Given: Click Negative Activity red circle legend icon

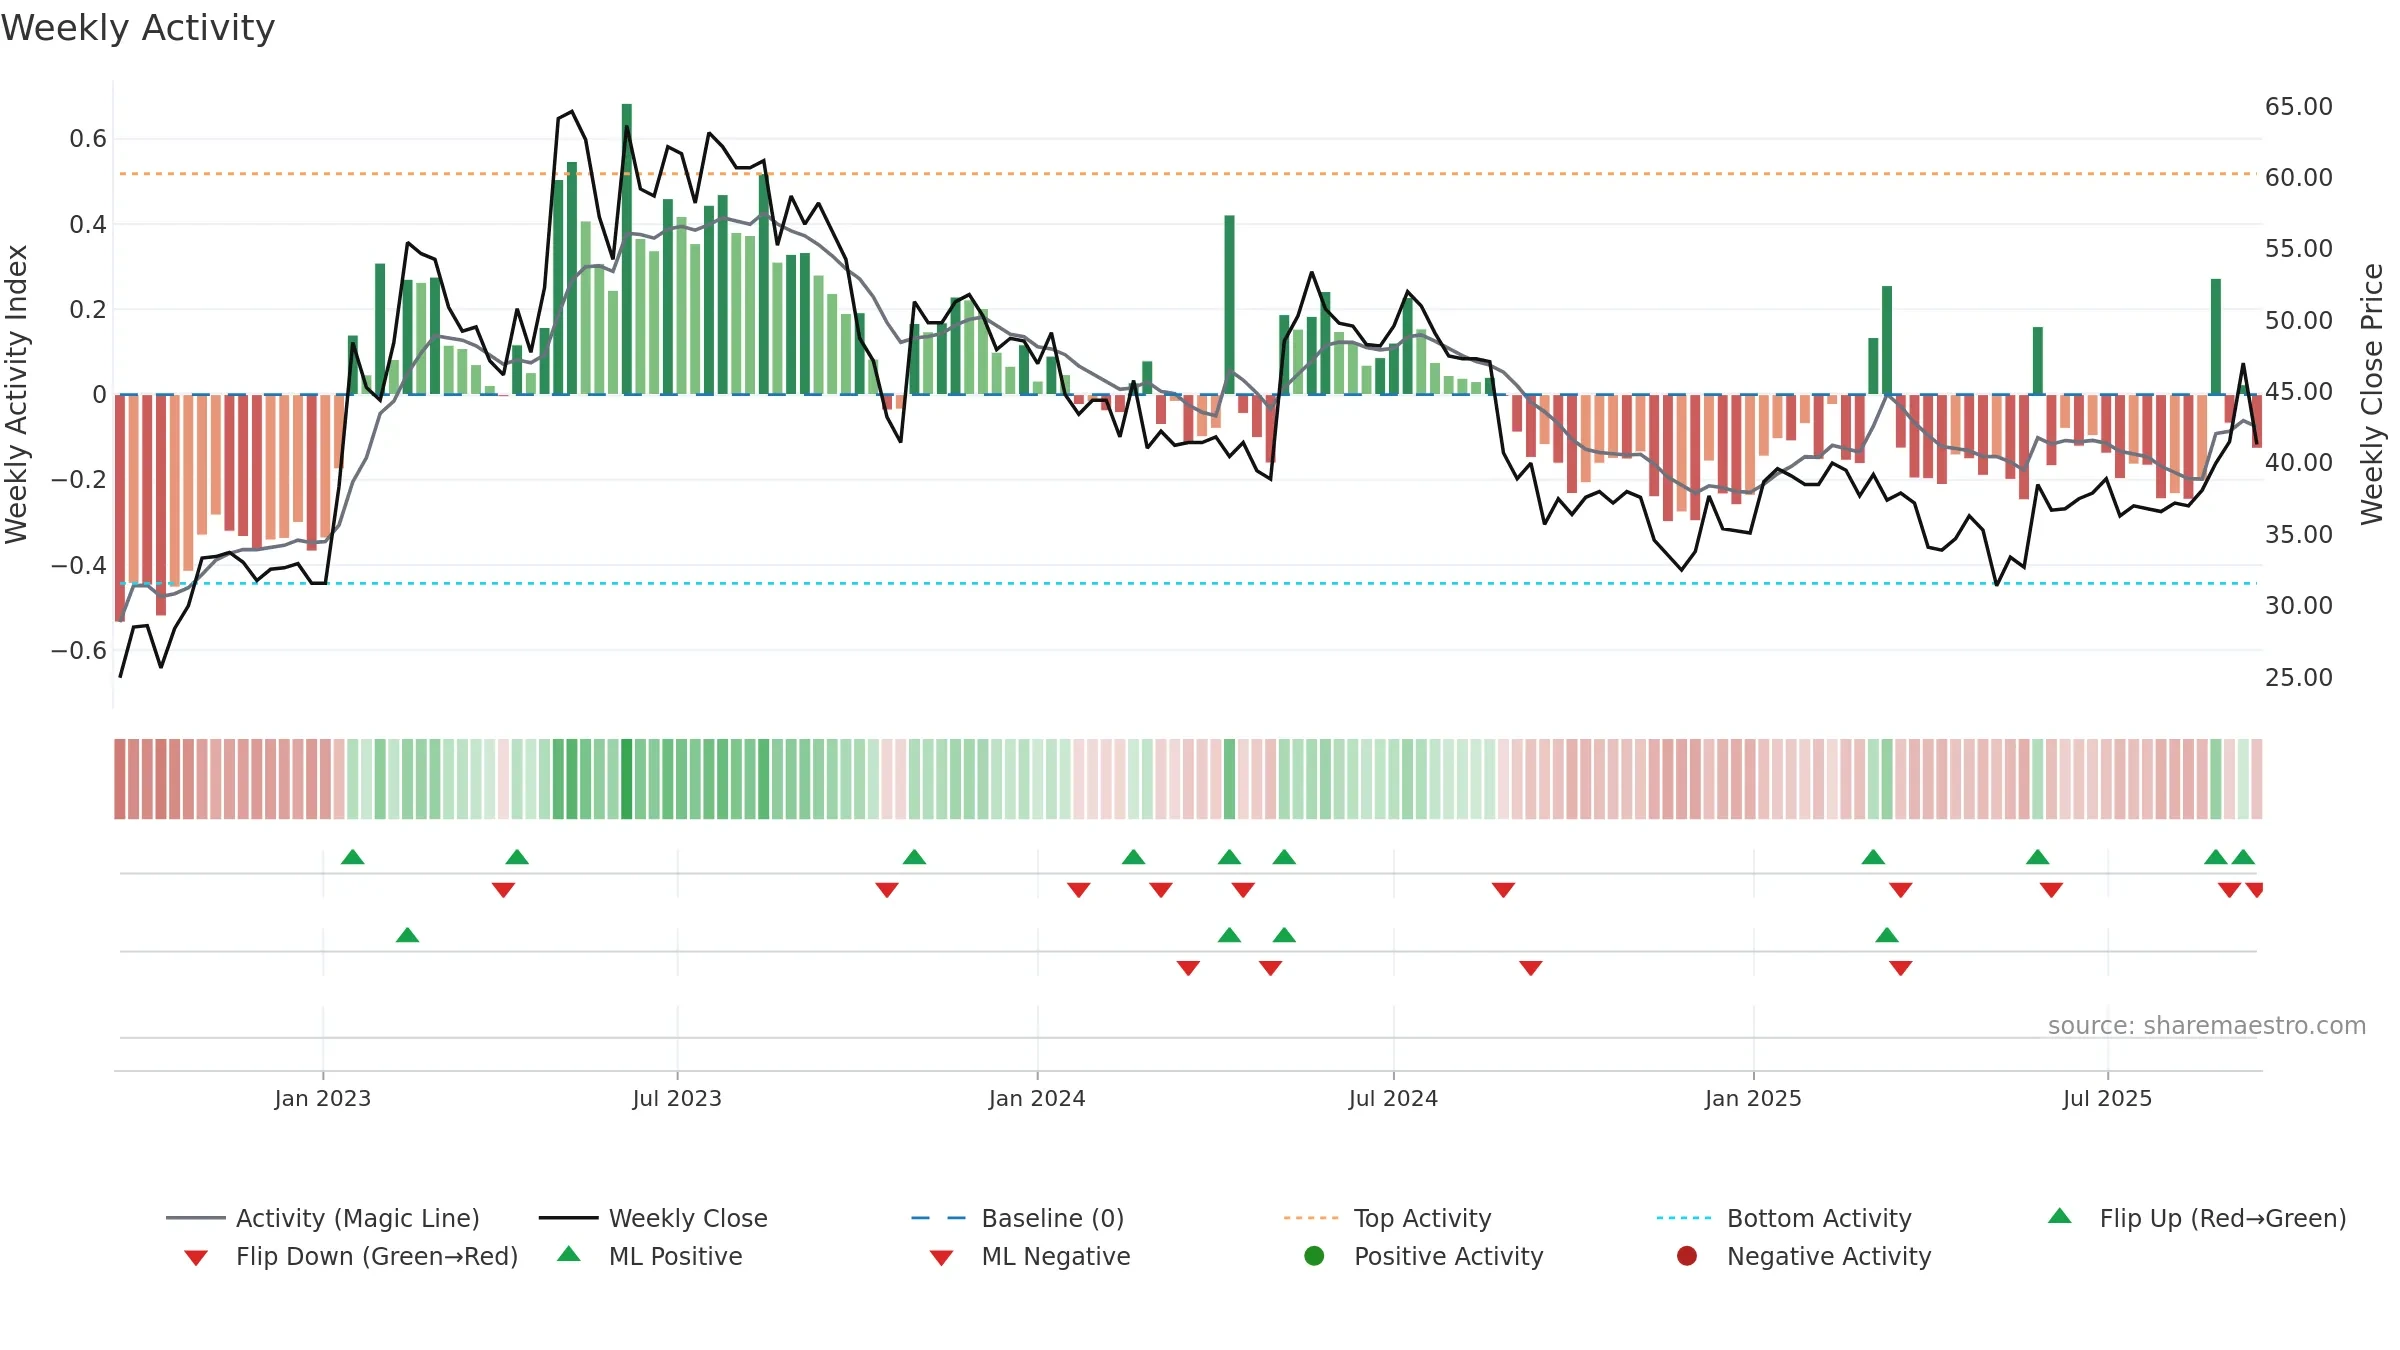Looking at the screenshot, I should pos(1687,1256).
